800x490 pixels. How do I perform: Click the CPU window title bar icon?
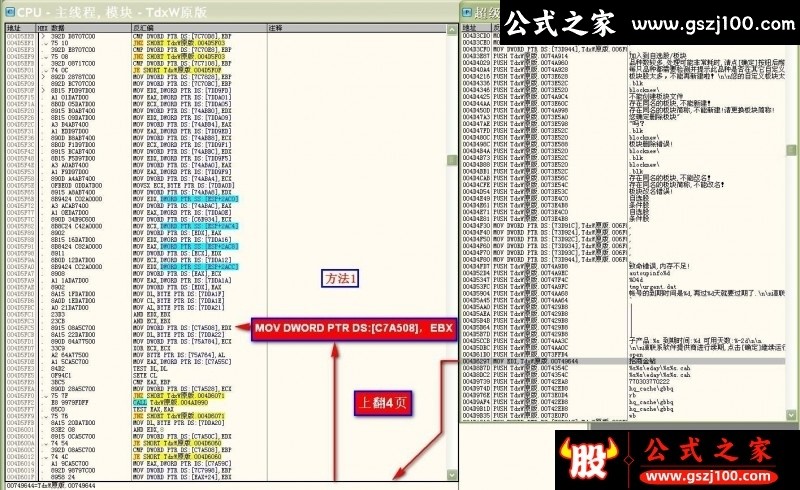coord(10,12)
